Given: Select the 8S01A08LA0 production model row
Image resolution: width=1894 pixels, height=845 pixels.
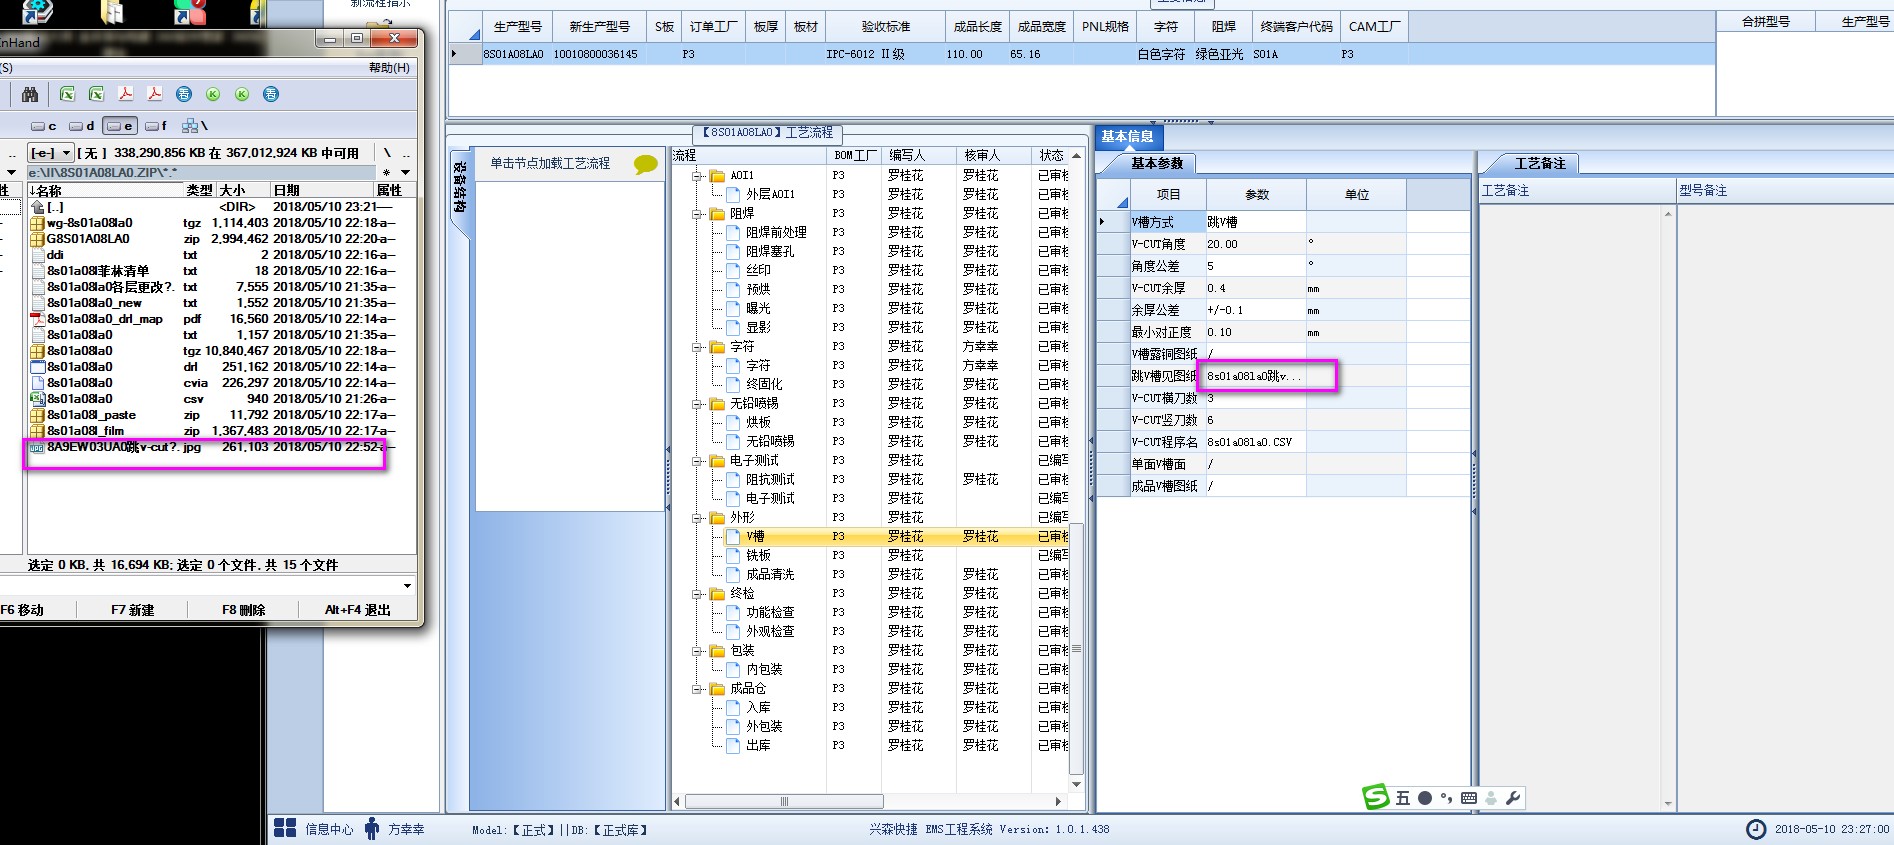Looking at the screenshot, I should point(1082,54).
